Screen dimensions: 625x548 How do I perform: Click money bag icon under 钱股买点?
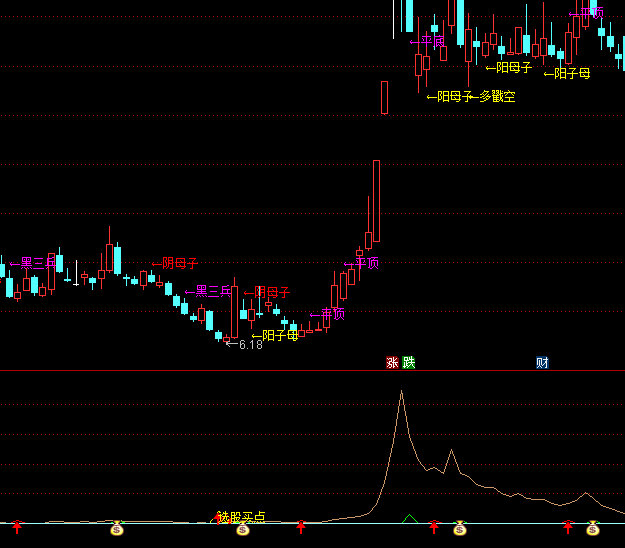[x=242, y=528]
